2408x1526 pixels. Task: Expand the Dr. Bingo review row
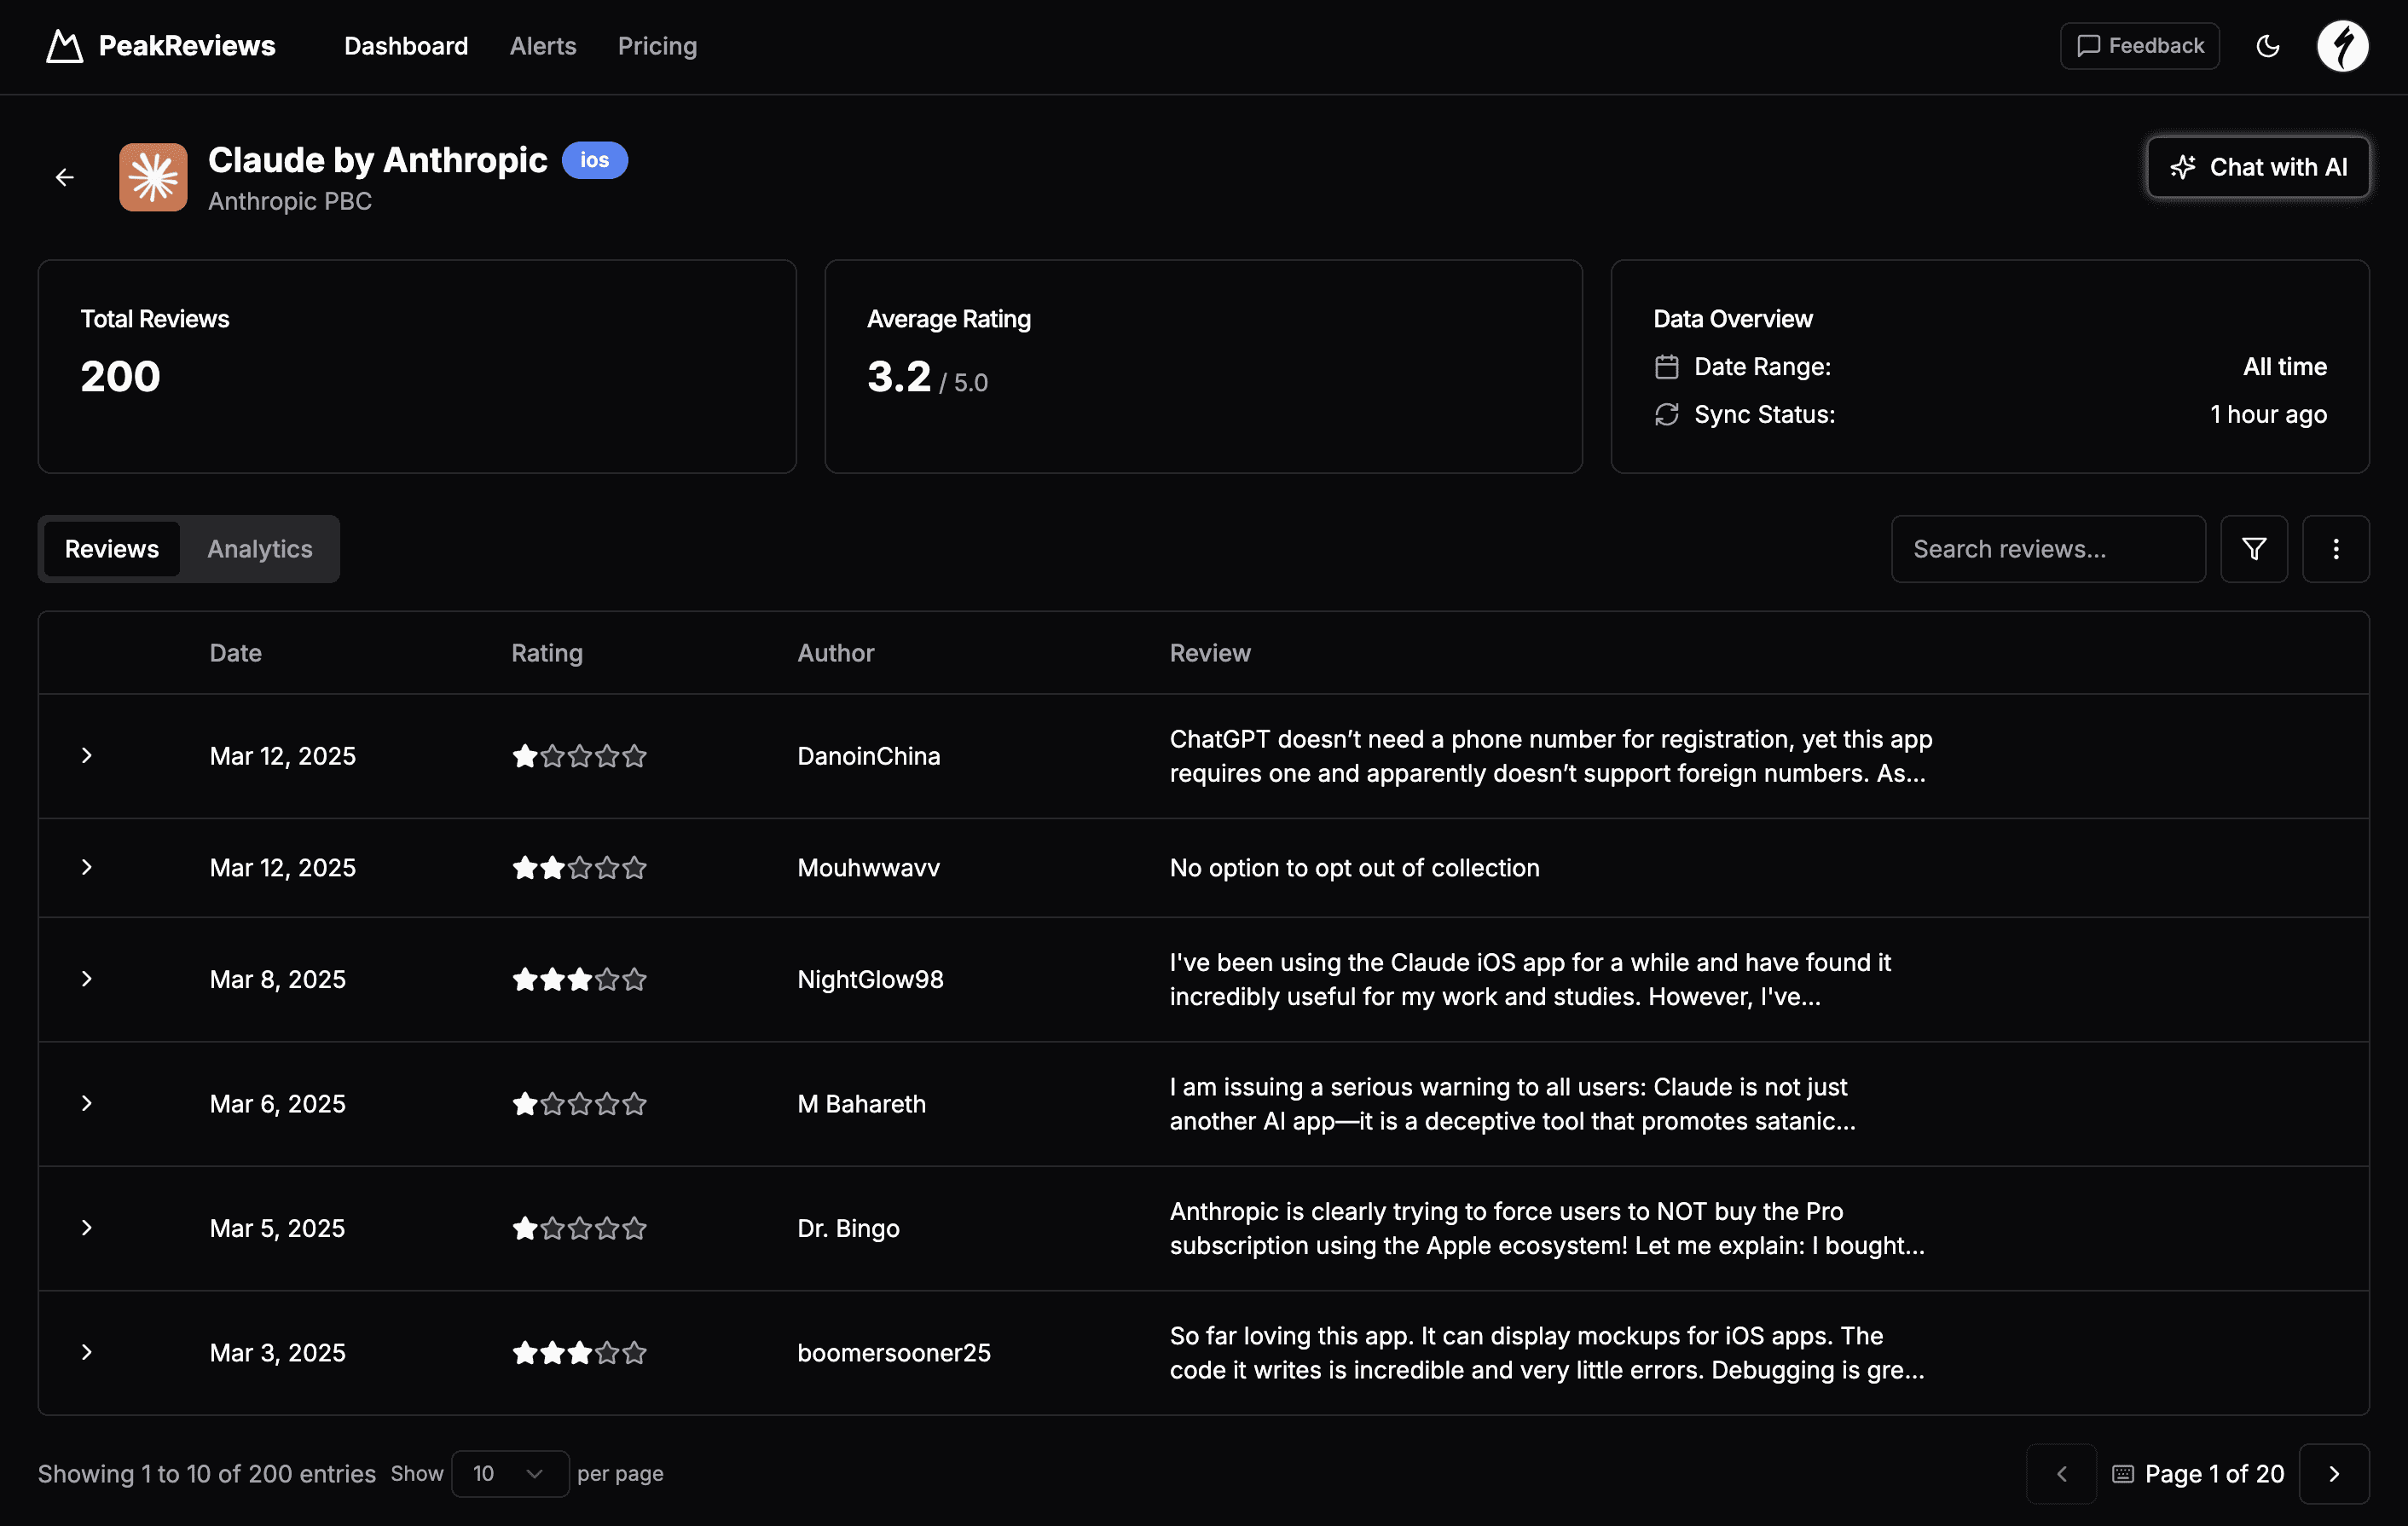click(87, 1228)
